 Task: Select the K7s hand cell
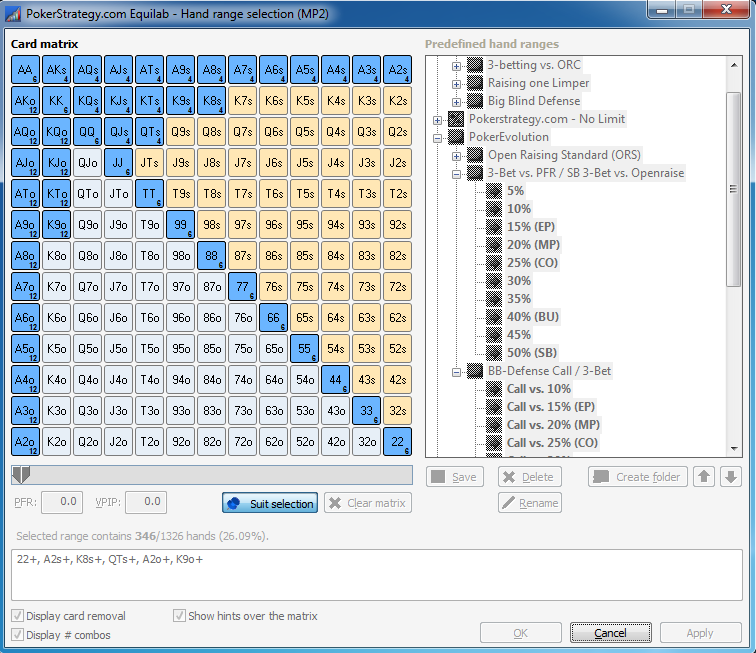click(243, 101)
